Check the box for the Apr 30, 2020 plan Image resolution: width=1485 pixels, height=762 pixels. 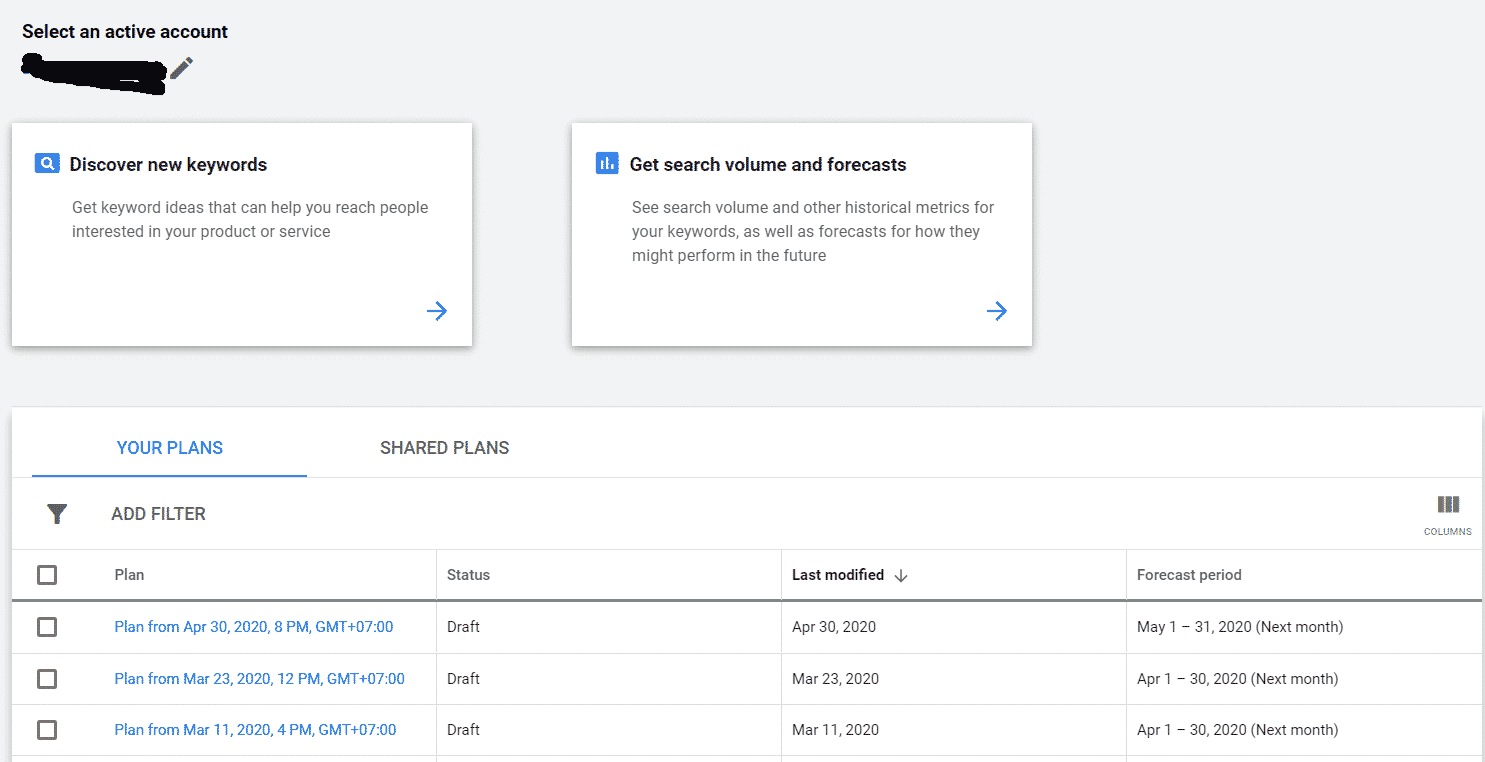click(47, 627)
